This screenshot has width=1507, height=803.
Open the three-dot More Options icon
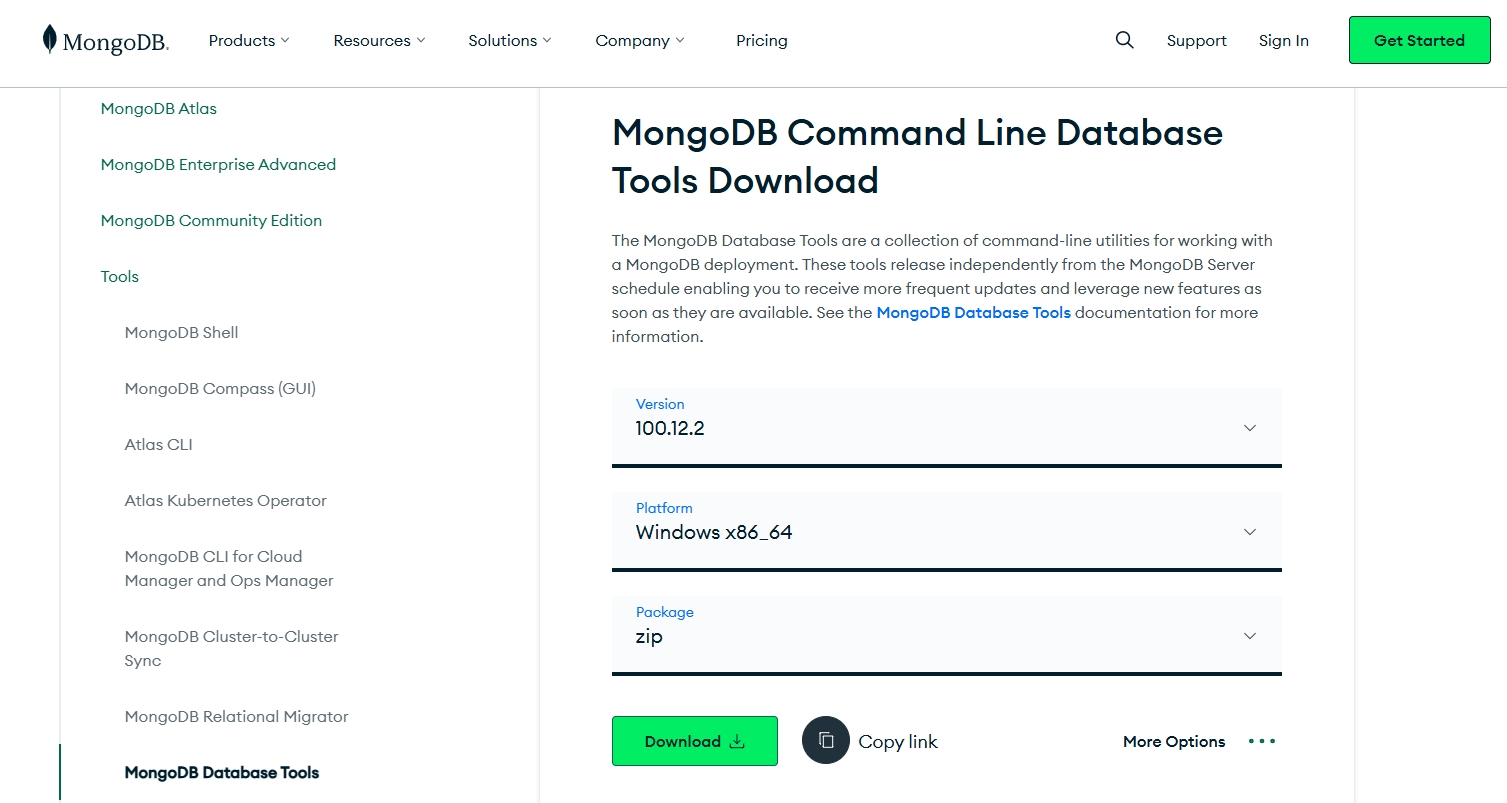(x=1262, y=741)
